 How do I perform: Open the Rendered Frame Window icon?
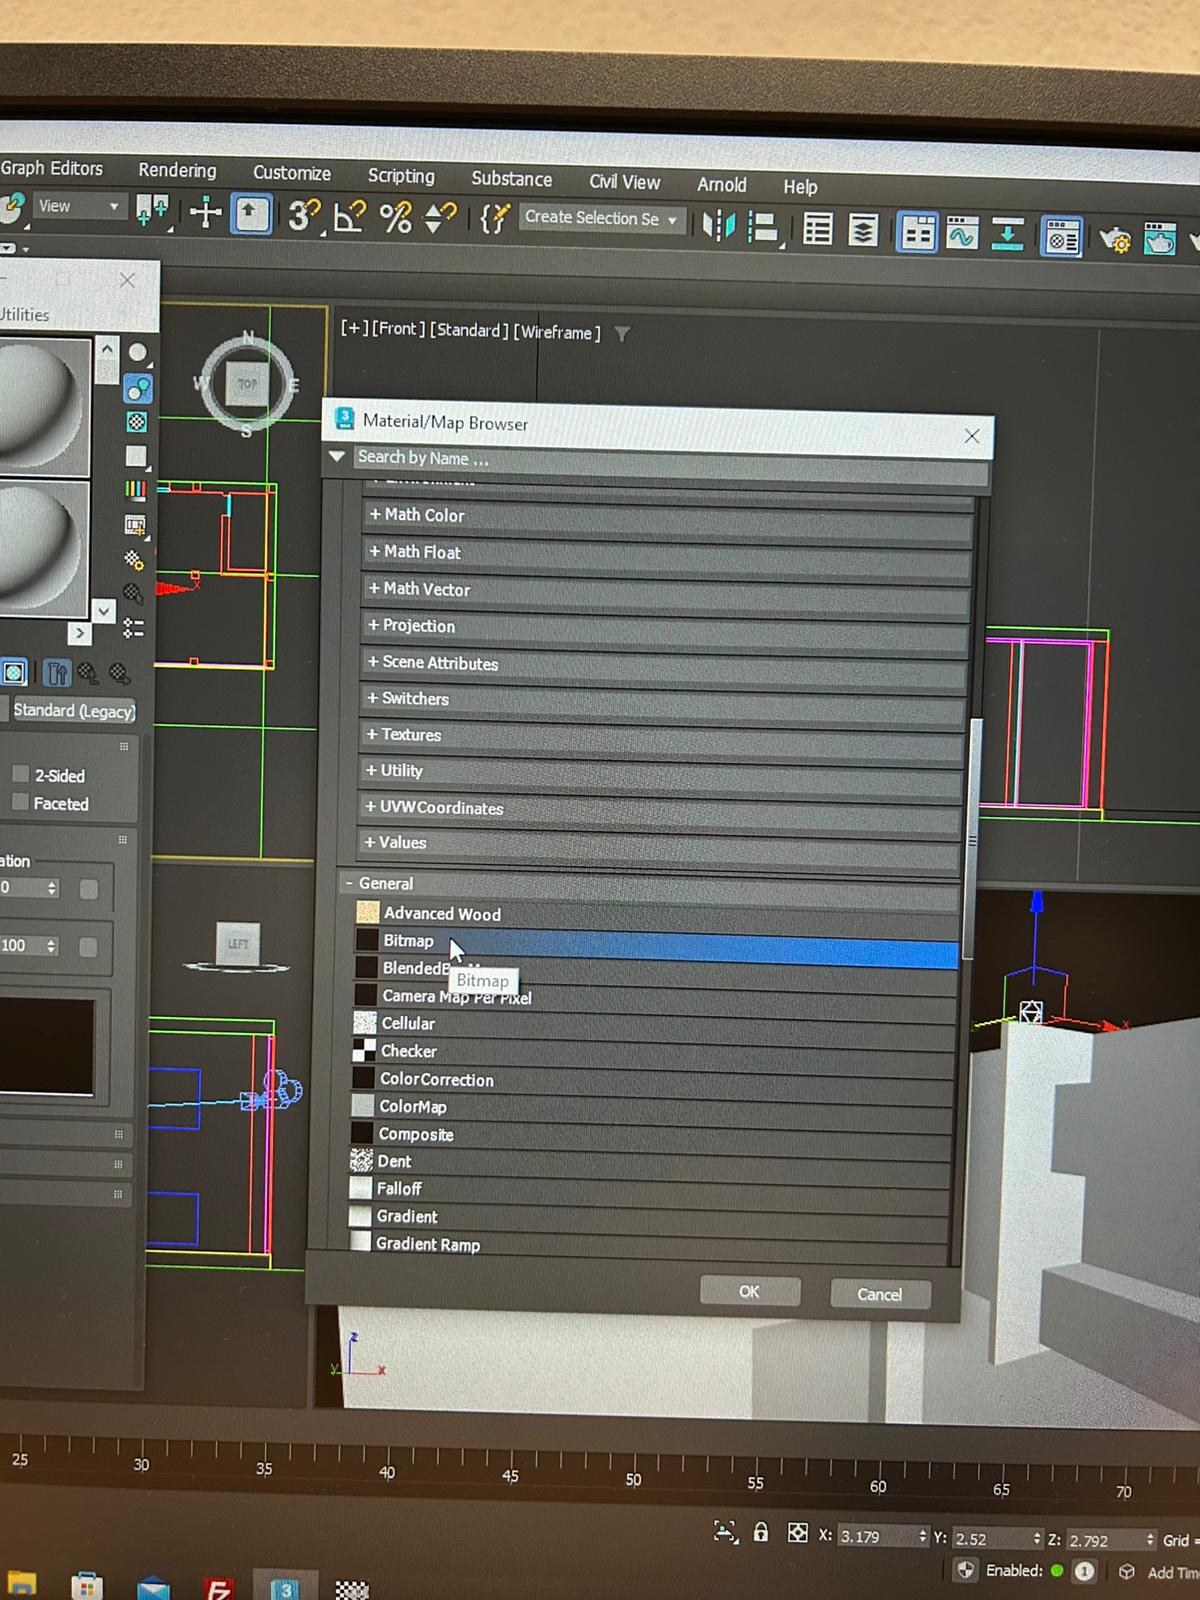click(x=1160, y=241)
